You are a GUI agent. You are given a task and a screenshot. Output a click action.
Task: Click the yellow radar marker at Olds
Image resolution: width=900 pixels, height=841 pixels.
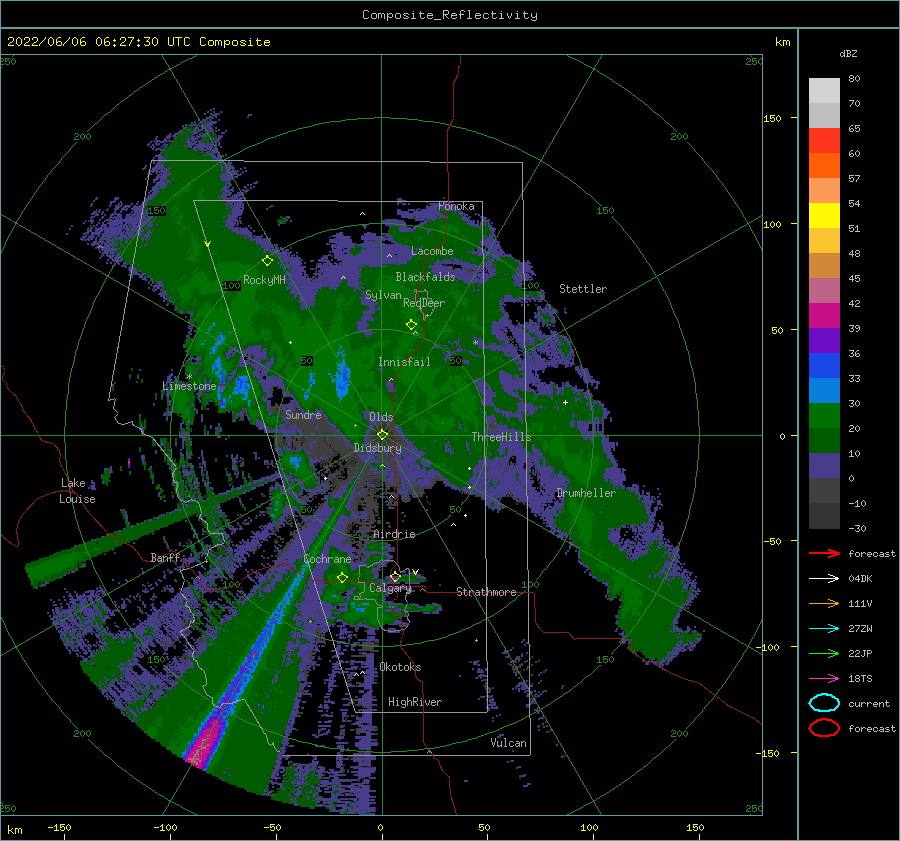(x=382, y=435)
